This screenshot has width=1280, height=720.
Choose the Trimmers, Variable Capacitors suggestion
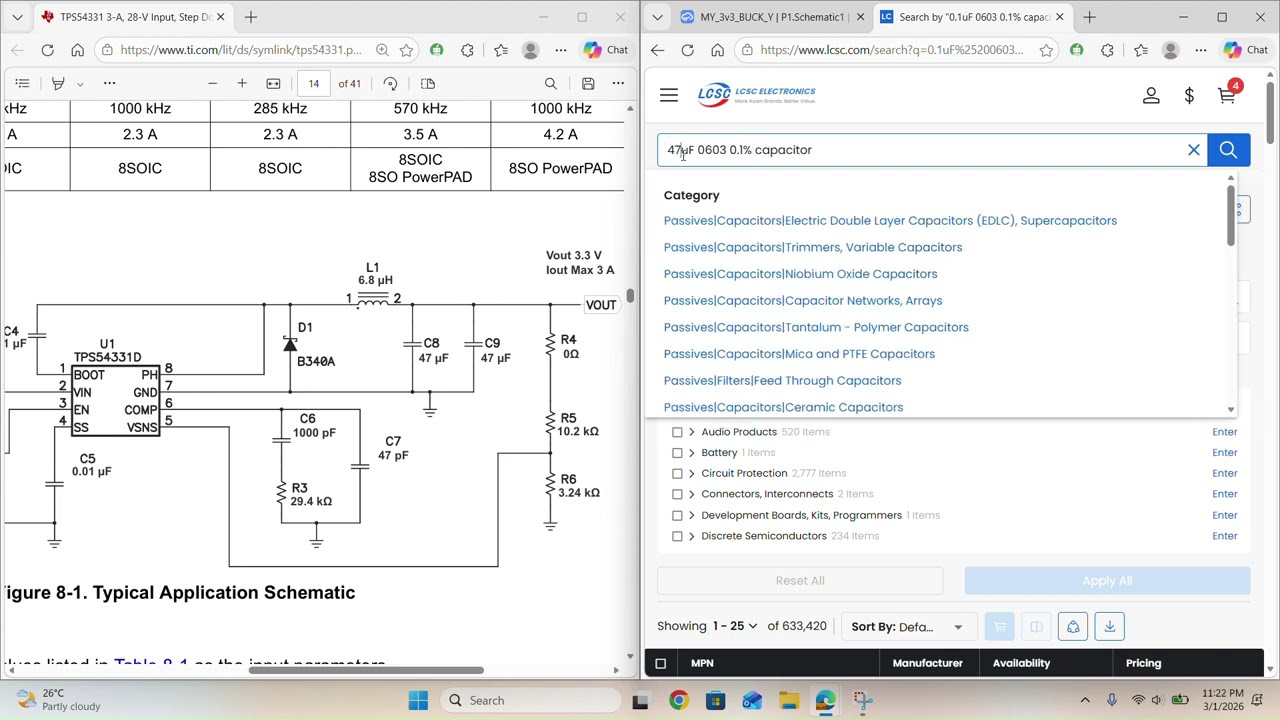click(x=813, y=247)
